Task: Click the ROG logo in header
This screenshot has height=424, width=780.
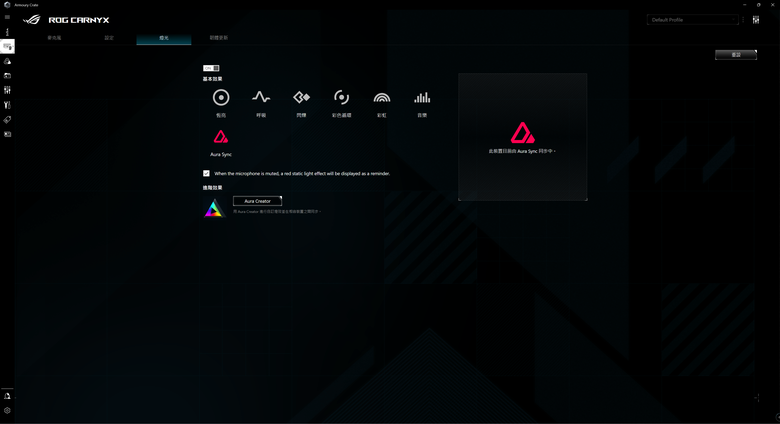Action: click(32, 20)
